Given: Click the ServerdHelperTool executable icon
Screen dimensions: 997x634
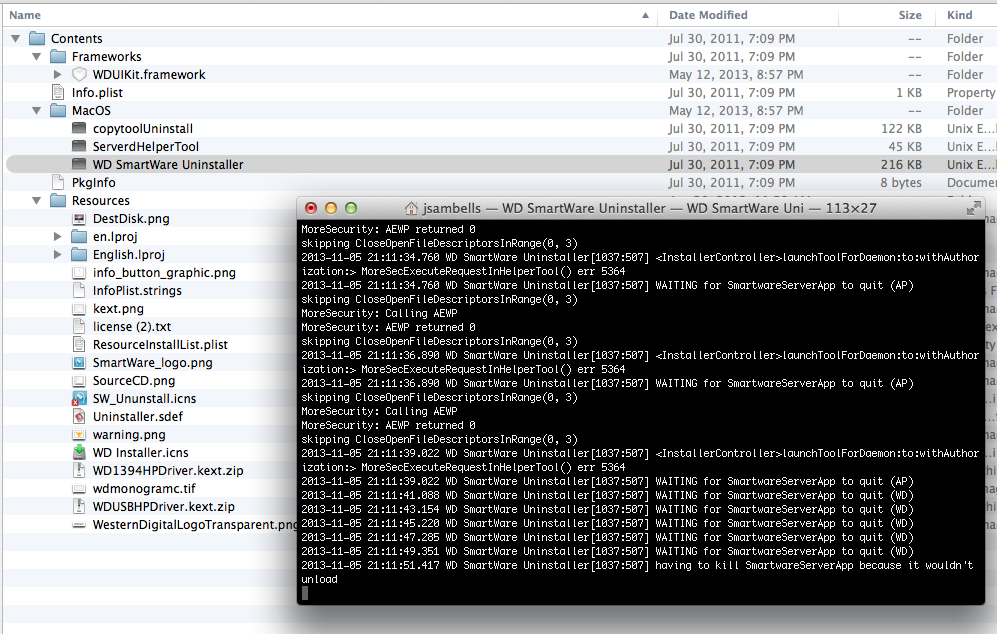Looking at the screenshot, I should tap(79, 146).
